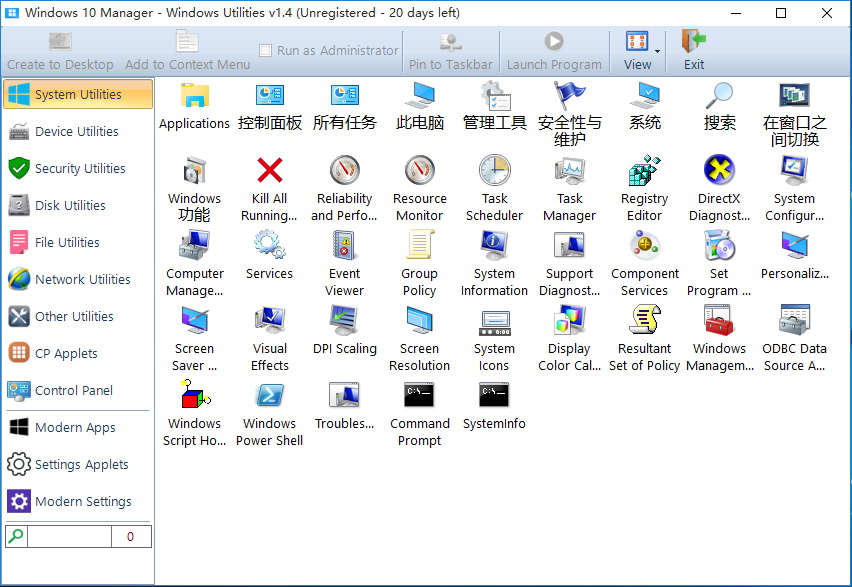Open Visual Effects icon

coord(270,320)
